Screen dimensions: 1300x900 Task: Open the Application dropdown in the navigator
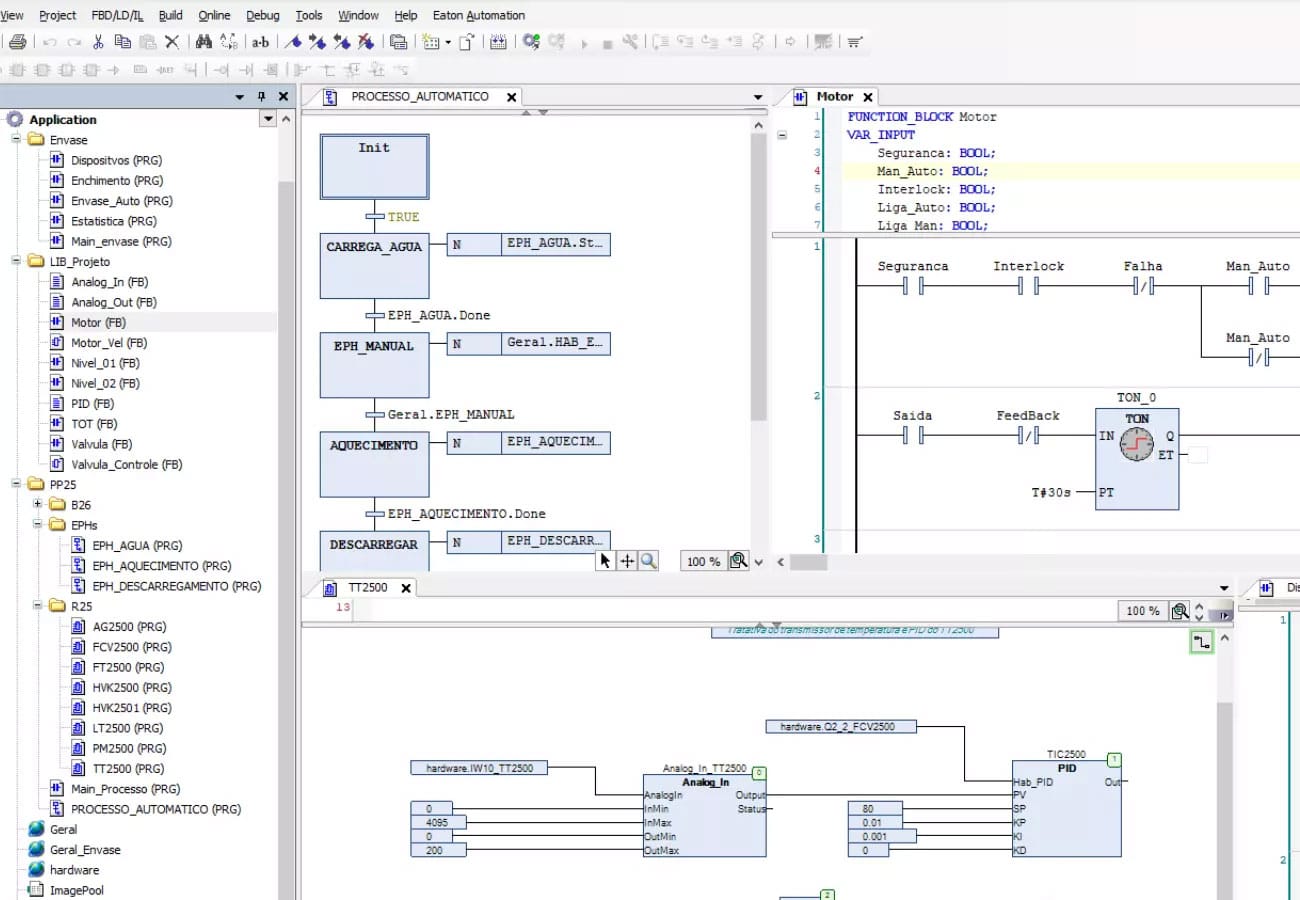(267, 119)
